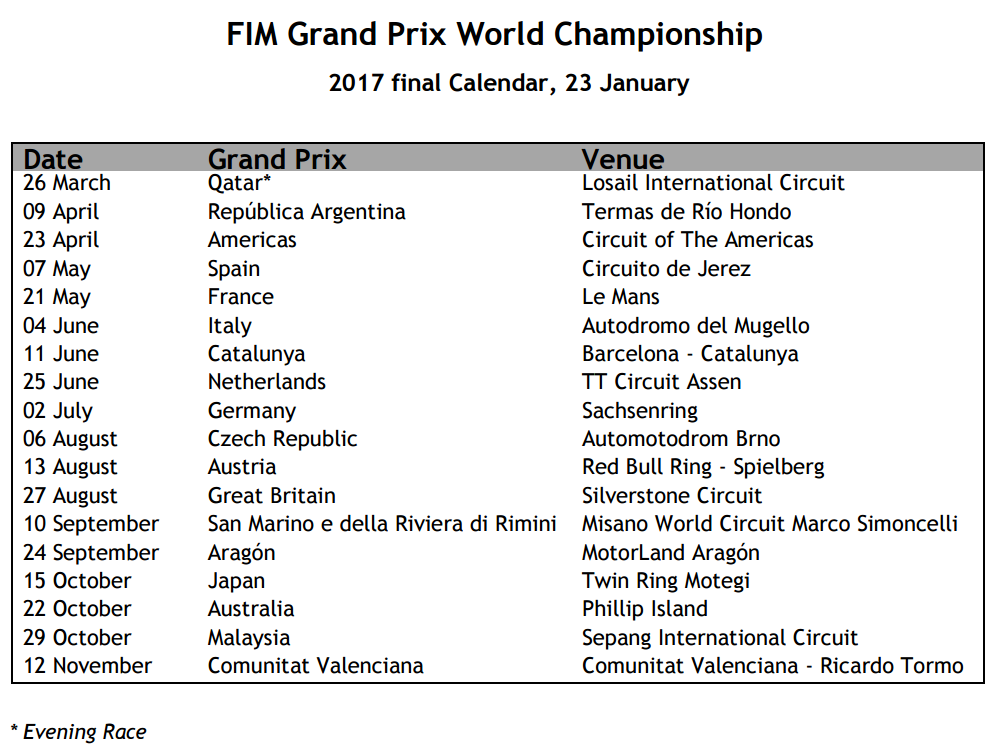Click the Circuito de Jerez venue text

tap(666, 269)
